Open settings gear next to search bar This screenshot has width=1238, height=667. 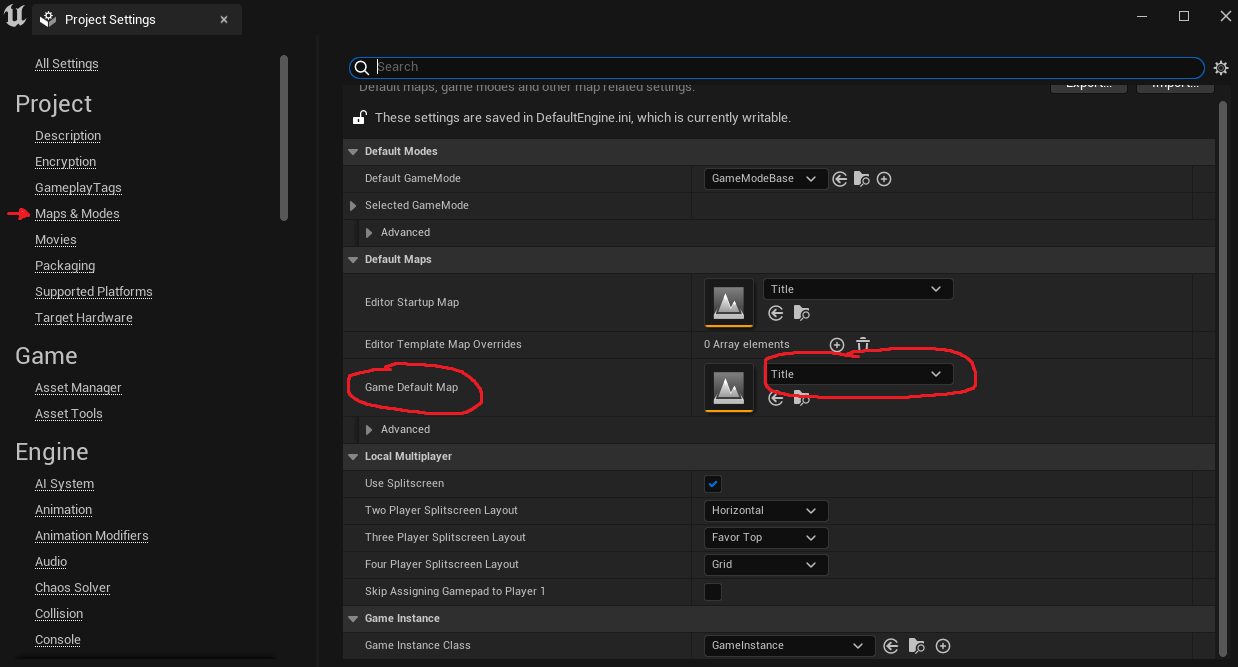coord(1221,68)
